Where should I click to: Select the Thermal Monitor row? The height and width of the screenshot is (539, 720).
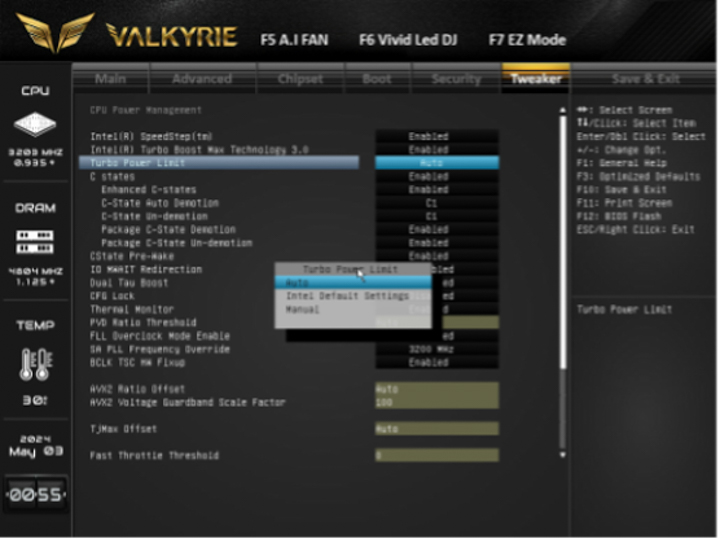click(x=132, y=309)
